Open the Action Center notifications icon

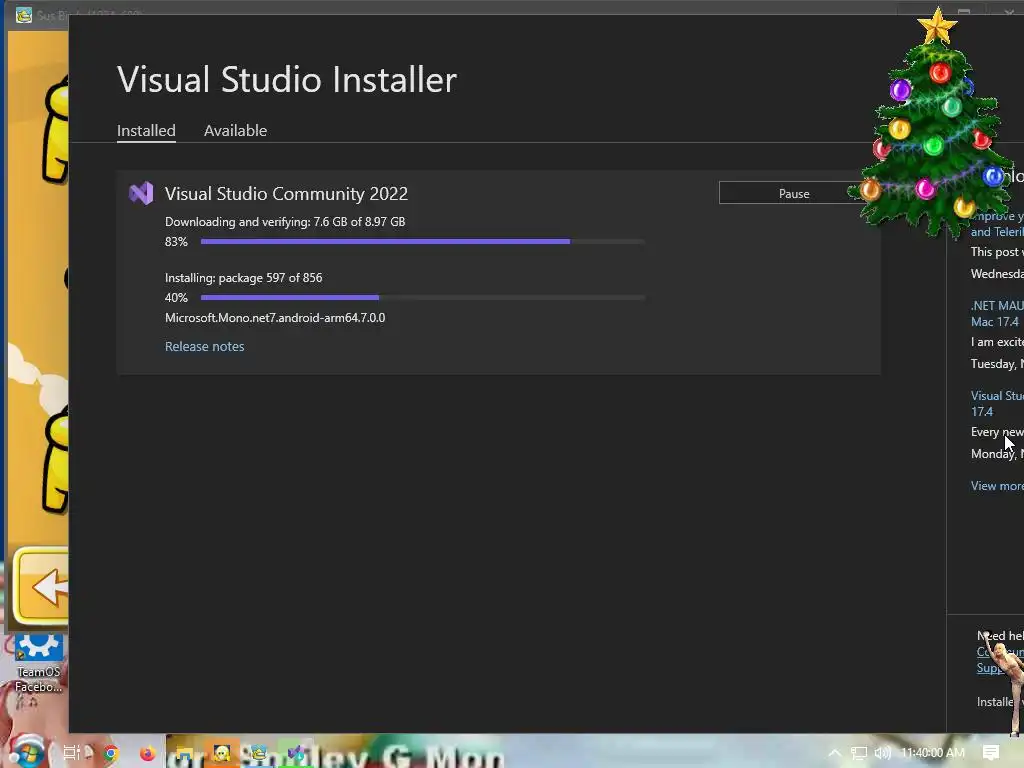pos(991,753)
